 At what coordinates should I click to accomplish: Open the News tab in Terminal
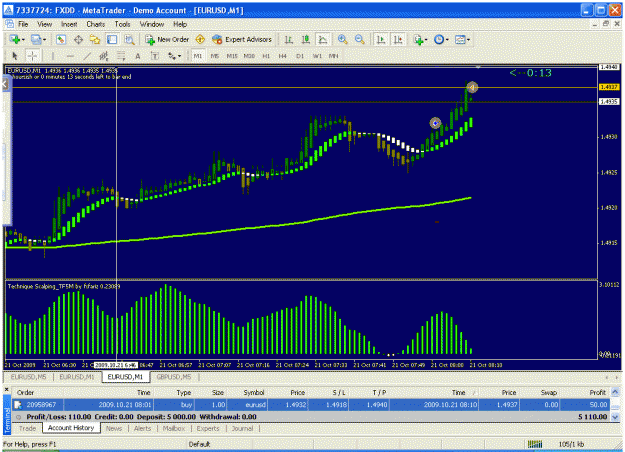114,428
